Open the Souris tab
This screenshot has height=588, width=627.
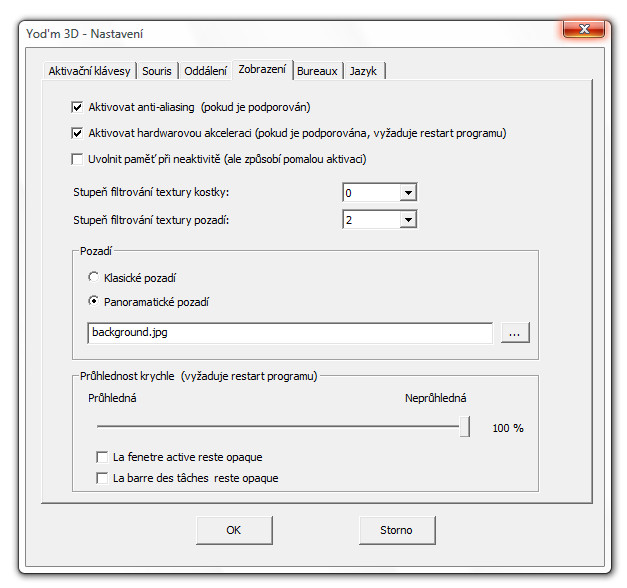pos(157,71)
